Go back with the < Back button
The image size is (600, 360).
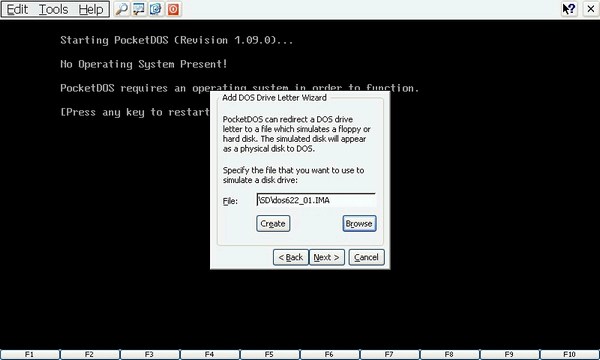(x=291, y=257)
